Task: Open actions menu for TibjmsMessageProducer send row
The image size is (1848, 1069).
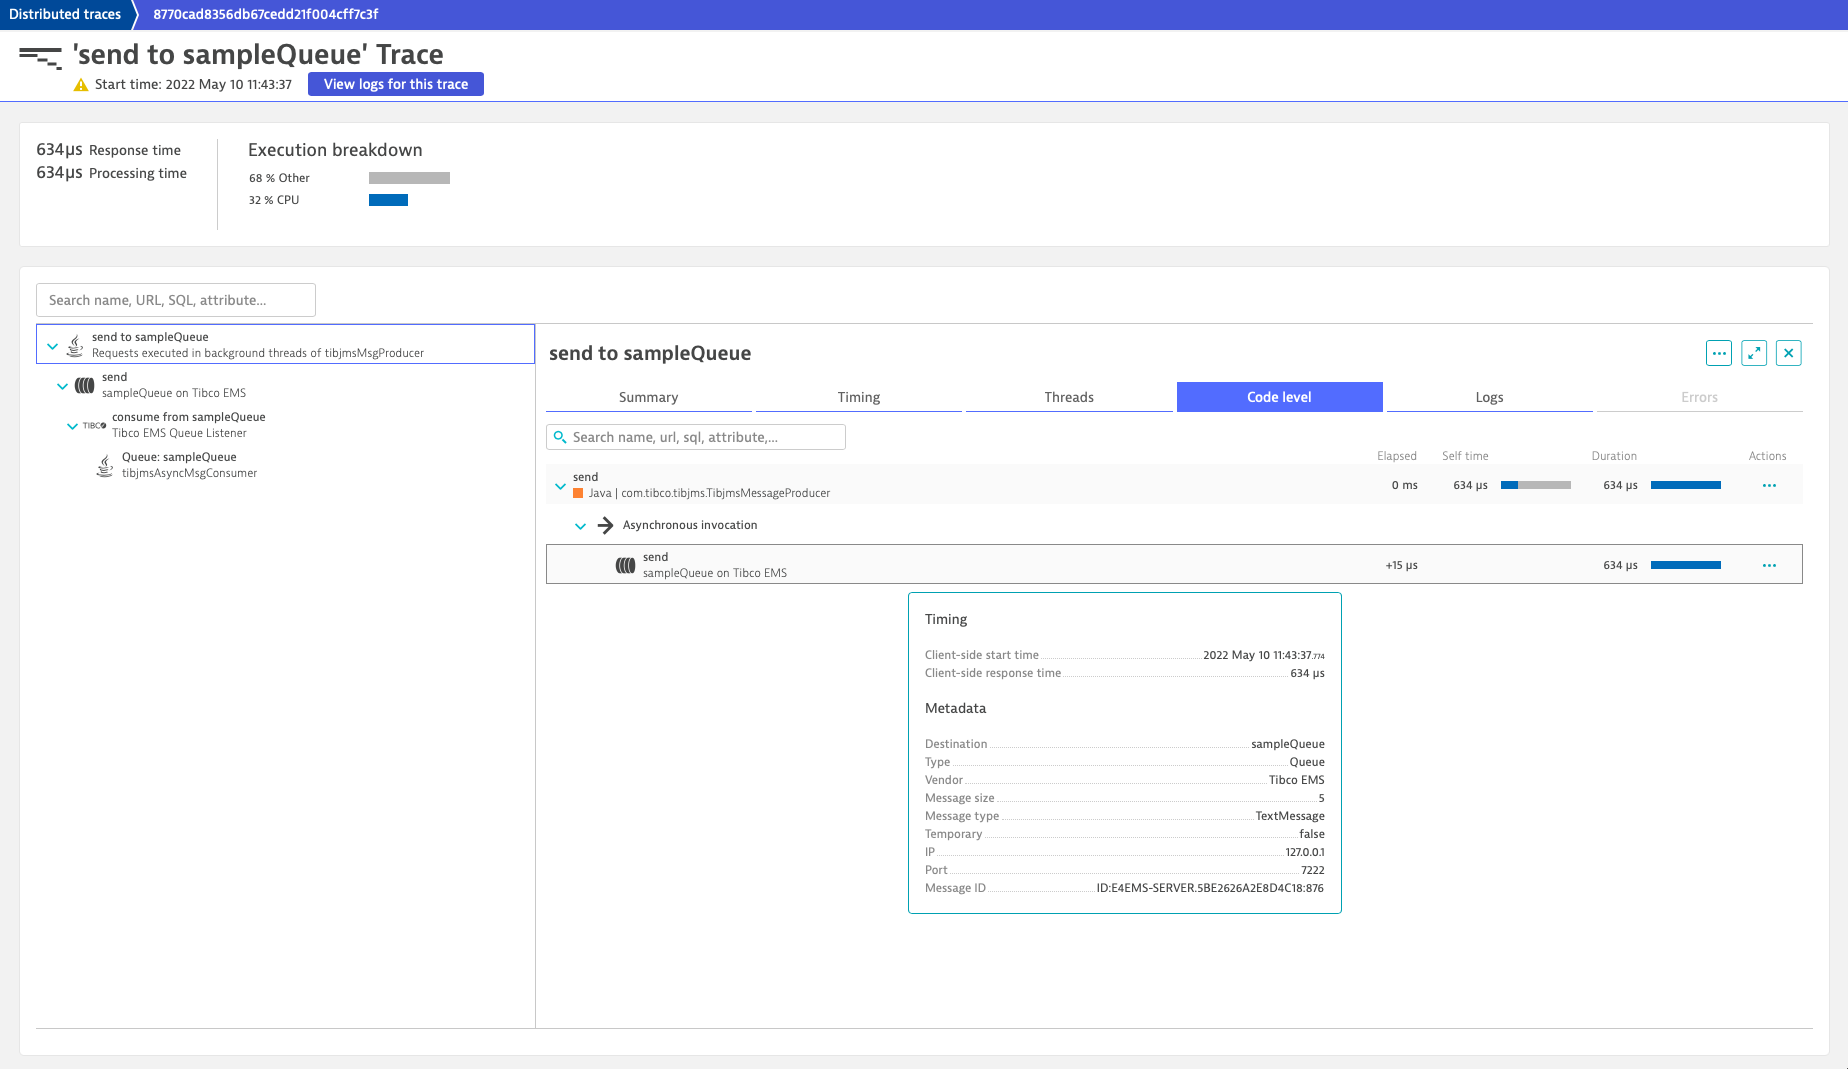Action: pos(1769,485)
